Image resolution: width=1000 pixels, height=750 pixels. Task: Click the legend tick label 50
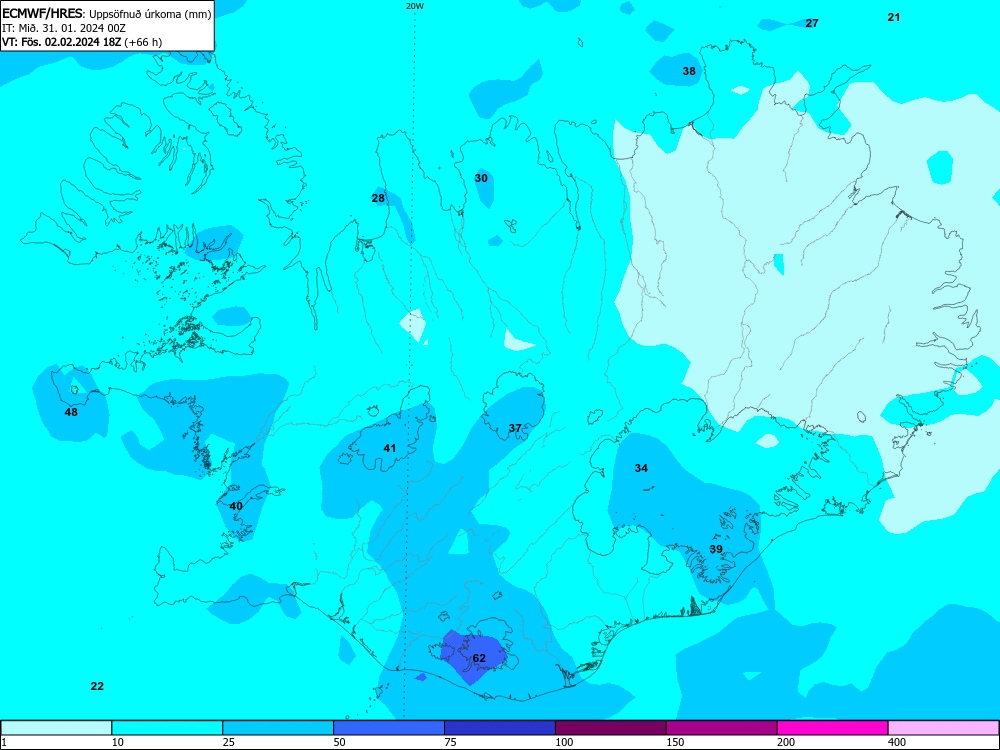(339, 742)
